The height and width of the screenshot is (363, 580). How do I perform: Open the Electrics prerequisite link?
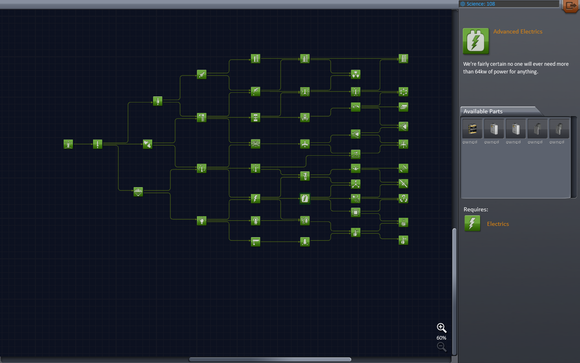pos(498,224)
